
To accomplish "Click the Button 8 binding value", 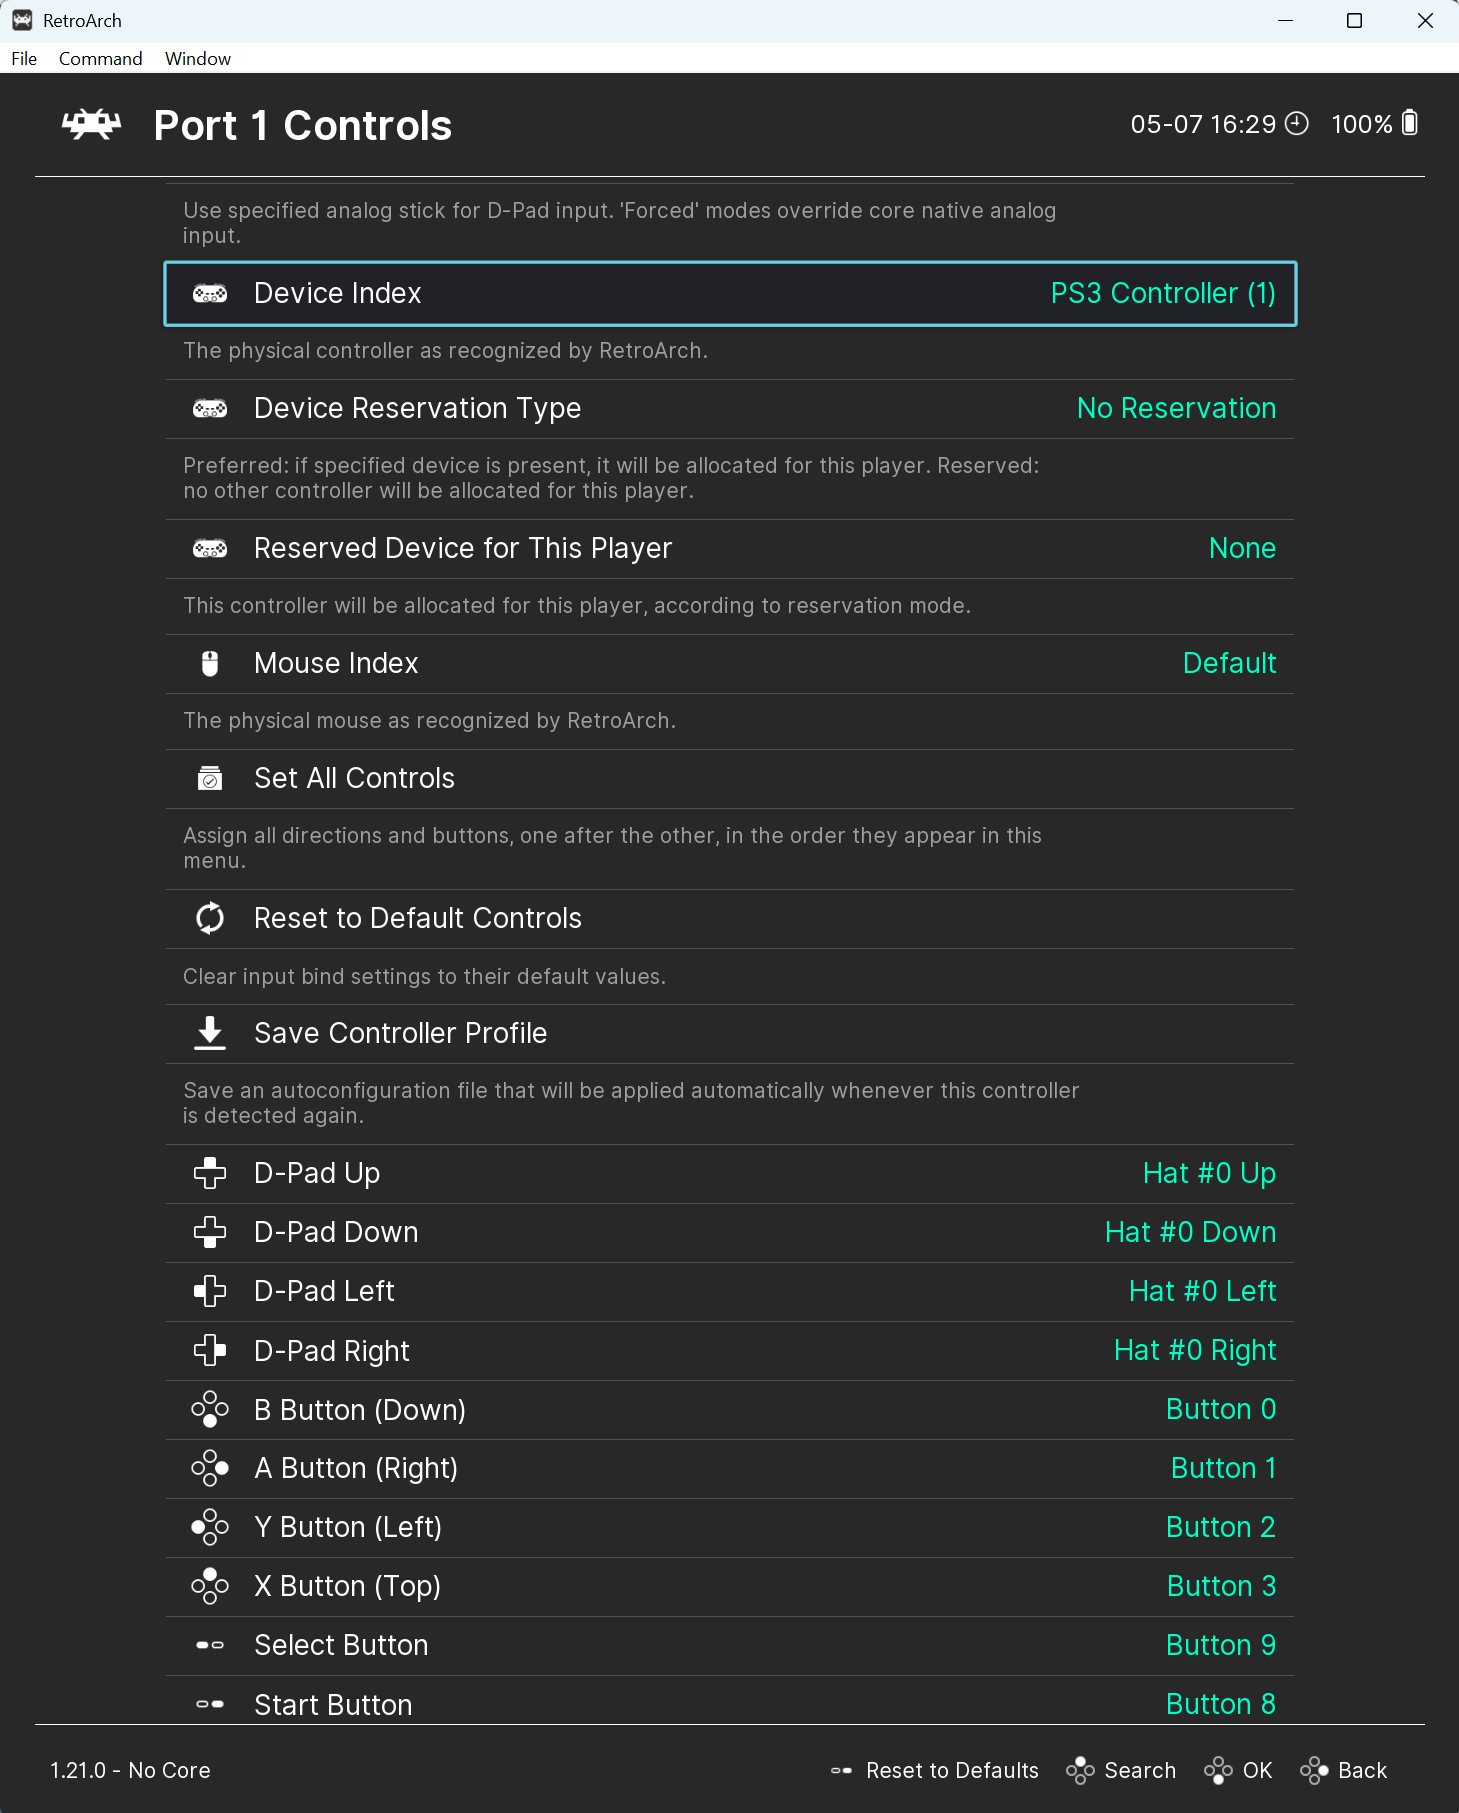I will tap(1221, 1704).
